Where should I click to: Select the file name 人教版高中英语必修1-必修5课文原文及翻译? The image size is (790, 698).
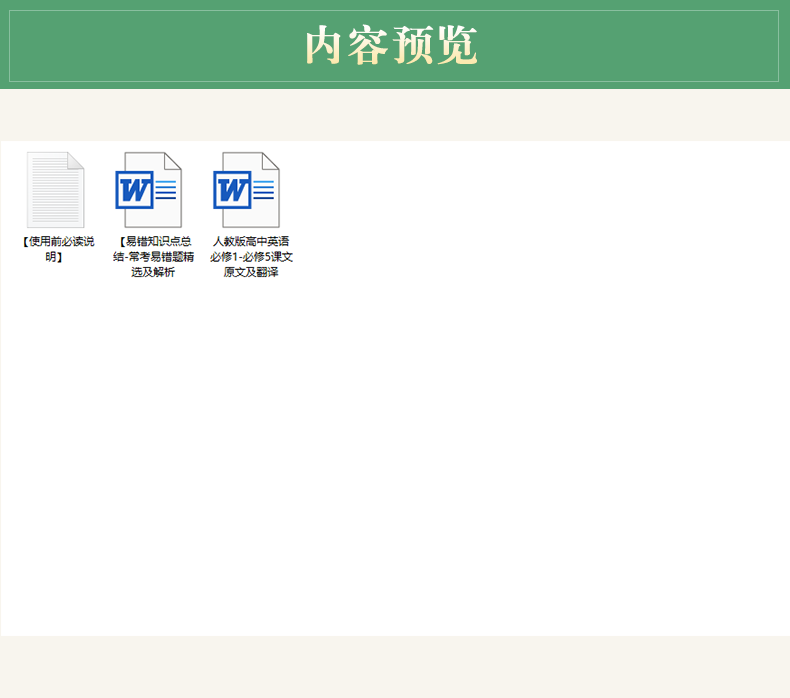[251, 257]
